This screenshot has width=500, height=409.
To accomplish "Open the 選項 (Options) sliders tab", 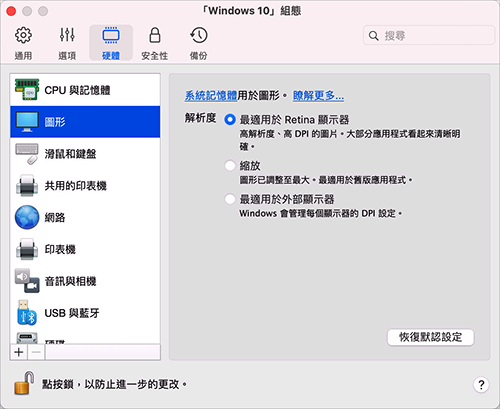I will (67, 43).
